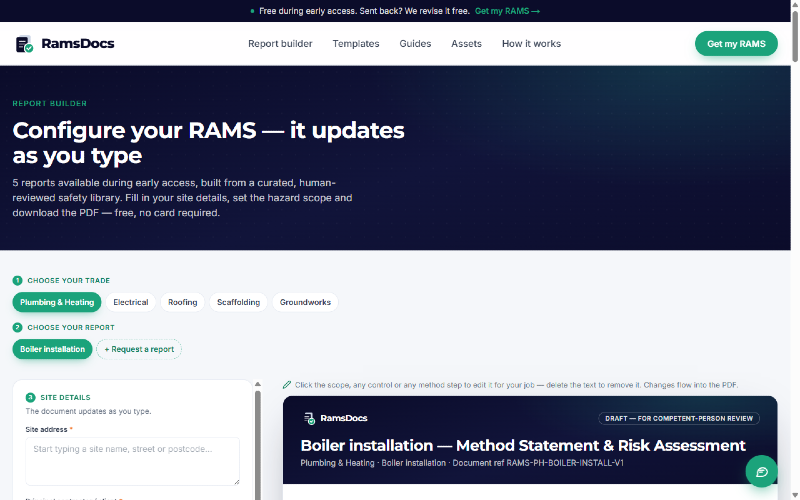This screenshot has height=500, width=800.
Task: Open the Guides nav item
Action: tap(415, 44)
